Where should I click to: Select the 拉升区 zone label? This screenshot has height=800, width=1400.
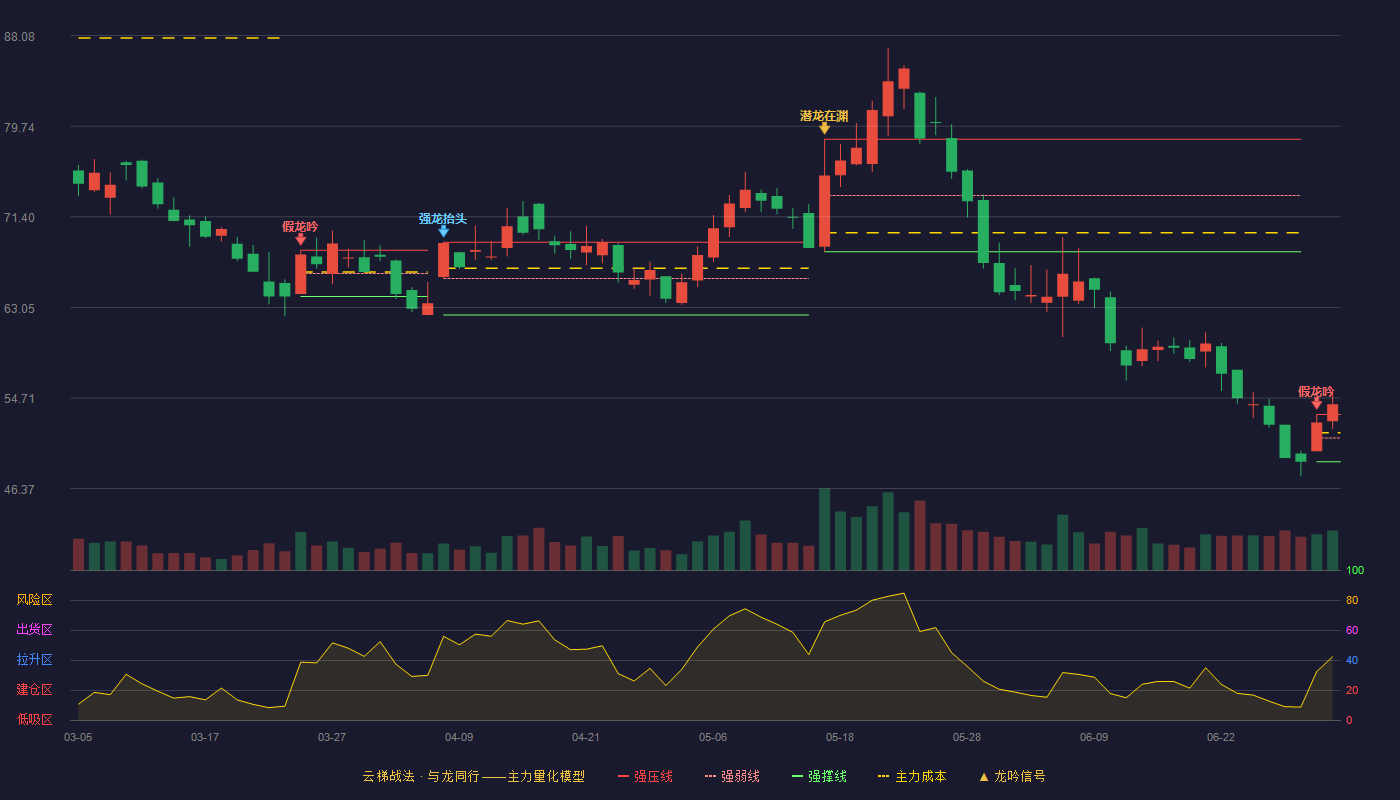34,660
